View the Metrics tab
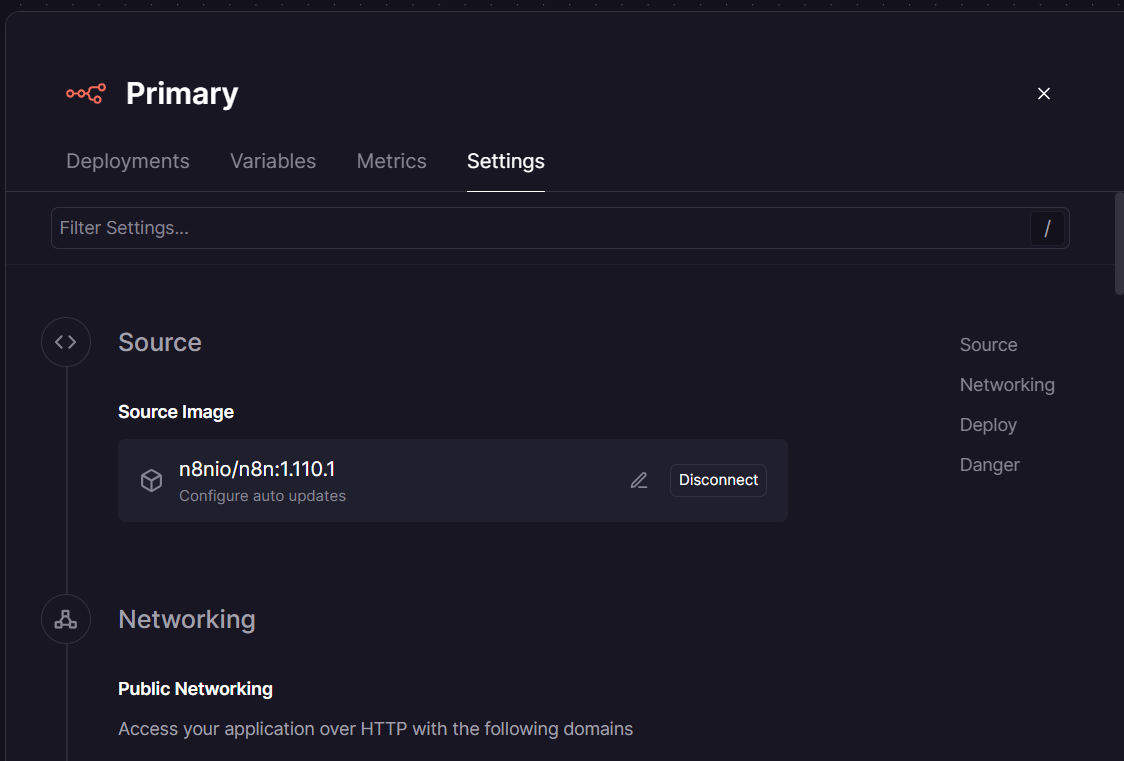The height and width of the screenshot is (761, 1124). (x=392, y=161)
